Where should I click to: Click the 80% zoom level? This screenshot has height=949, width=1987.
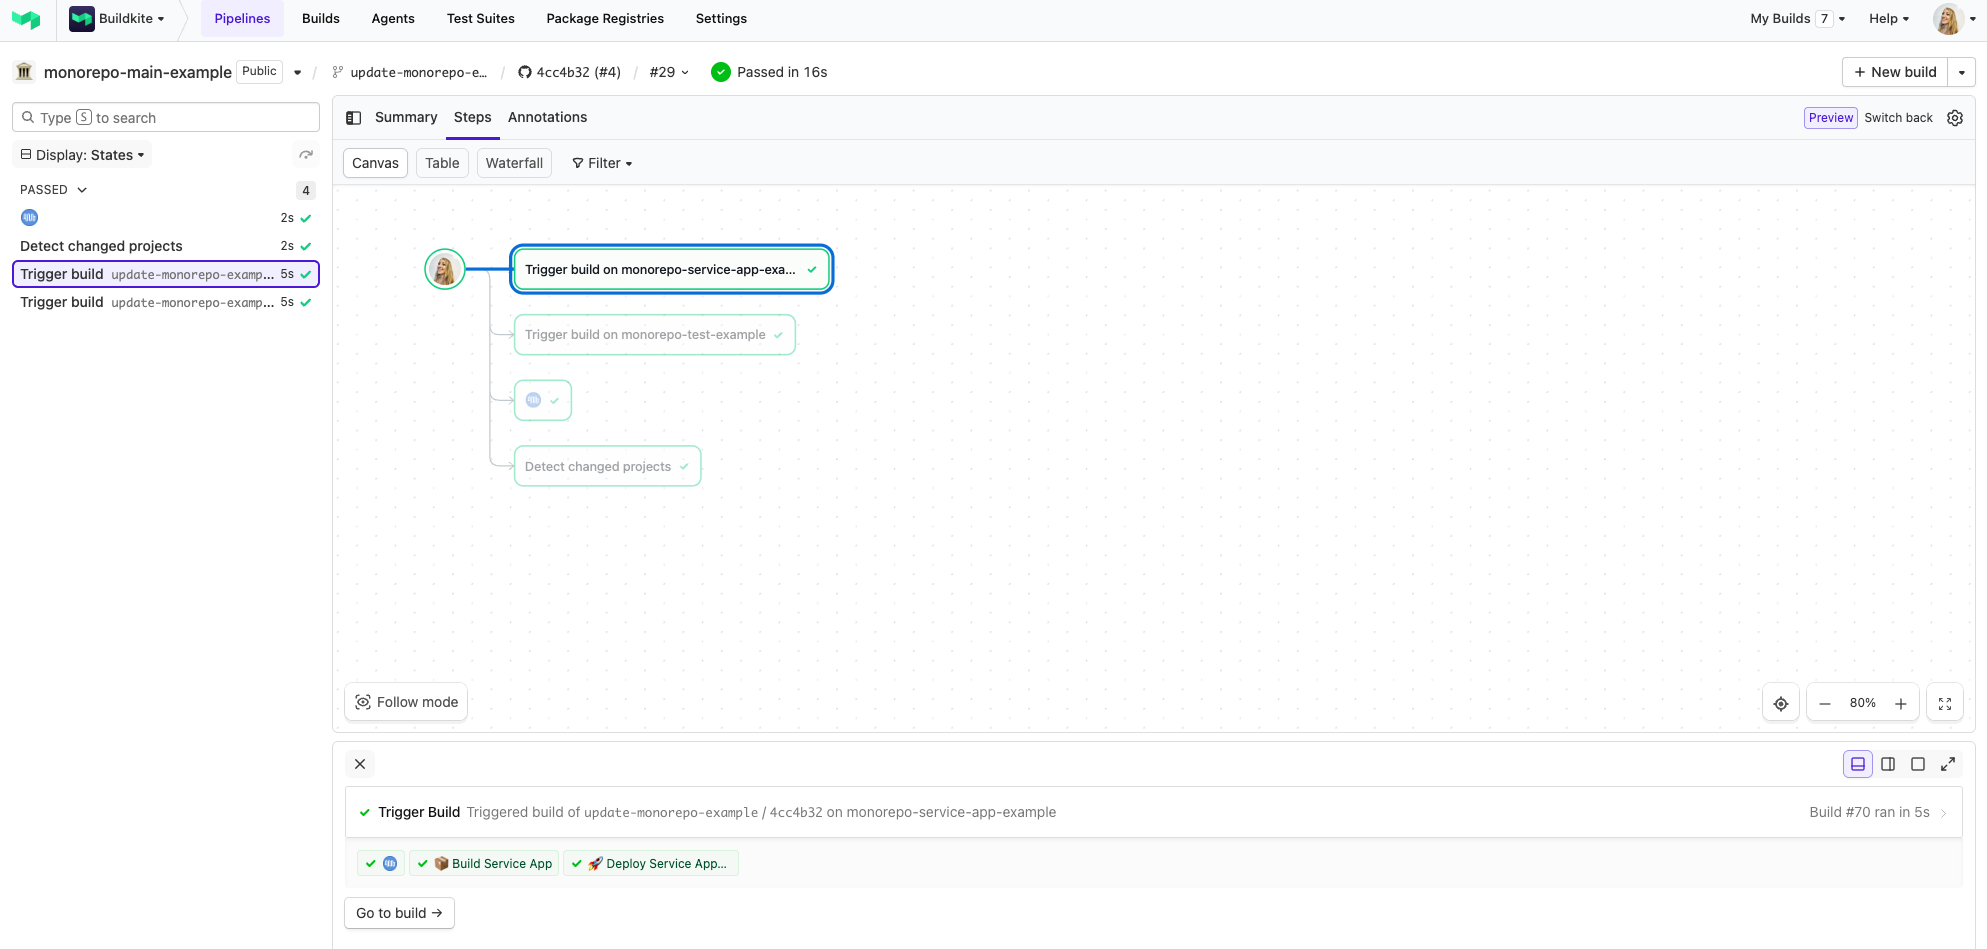pos(1862,703)
